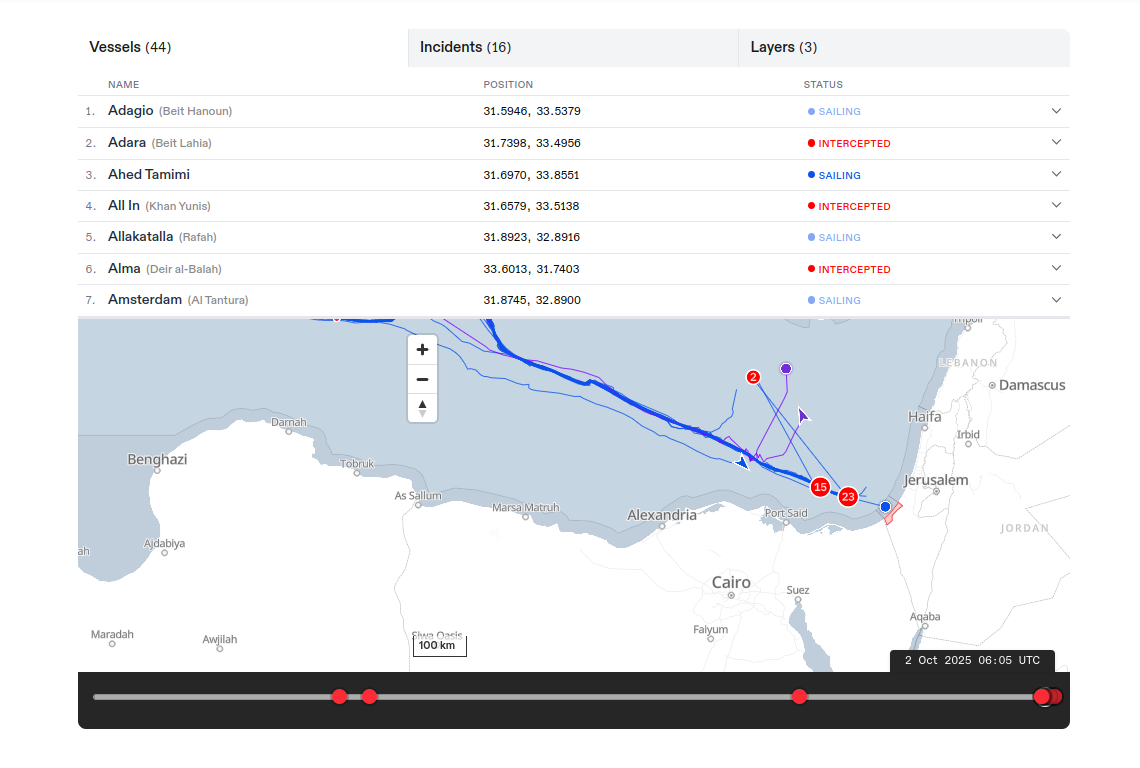Click the Allakatalla vessel name
The height and width of the screenshot is (768, 1140).
click(140, 237)
